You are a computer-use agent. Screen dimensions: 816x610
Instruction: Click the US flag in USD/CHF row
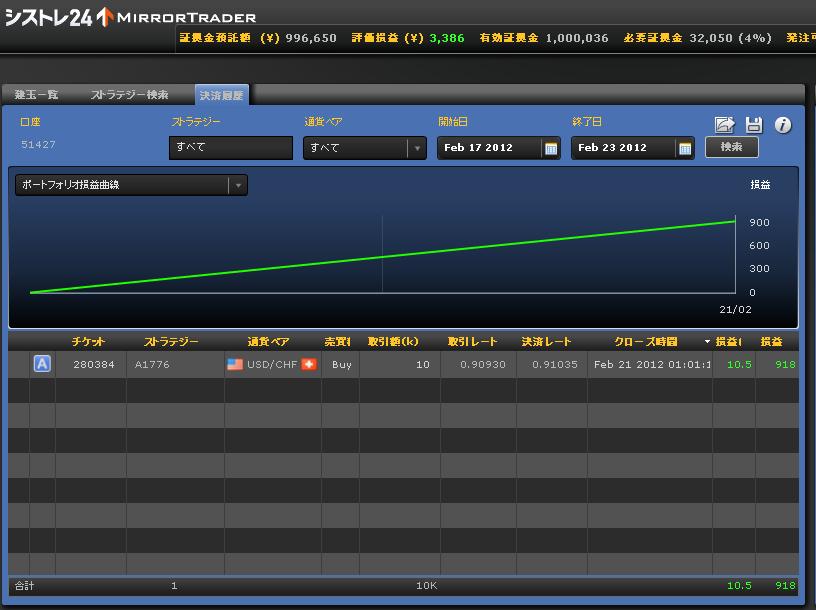coord(235,364)
